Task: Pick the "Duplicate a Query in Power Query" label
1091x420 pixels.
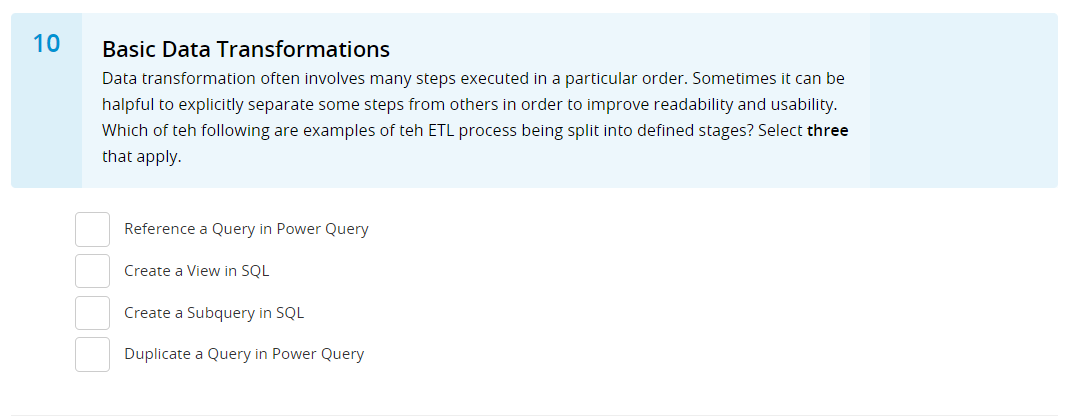Action: click(244, 354)
